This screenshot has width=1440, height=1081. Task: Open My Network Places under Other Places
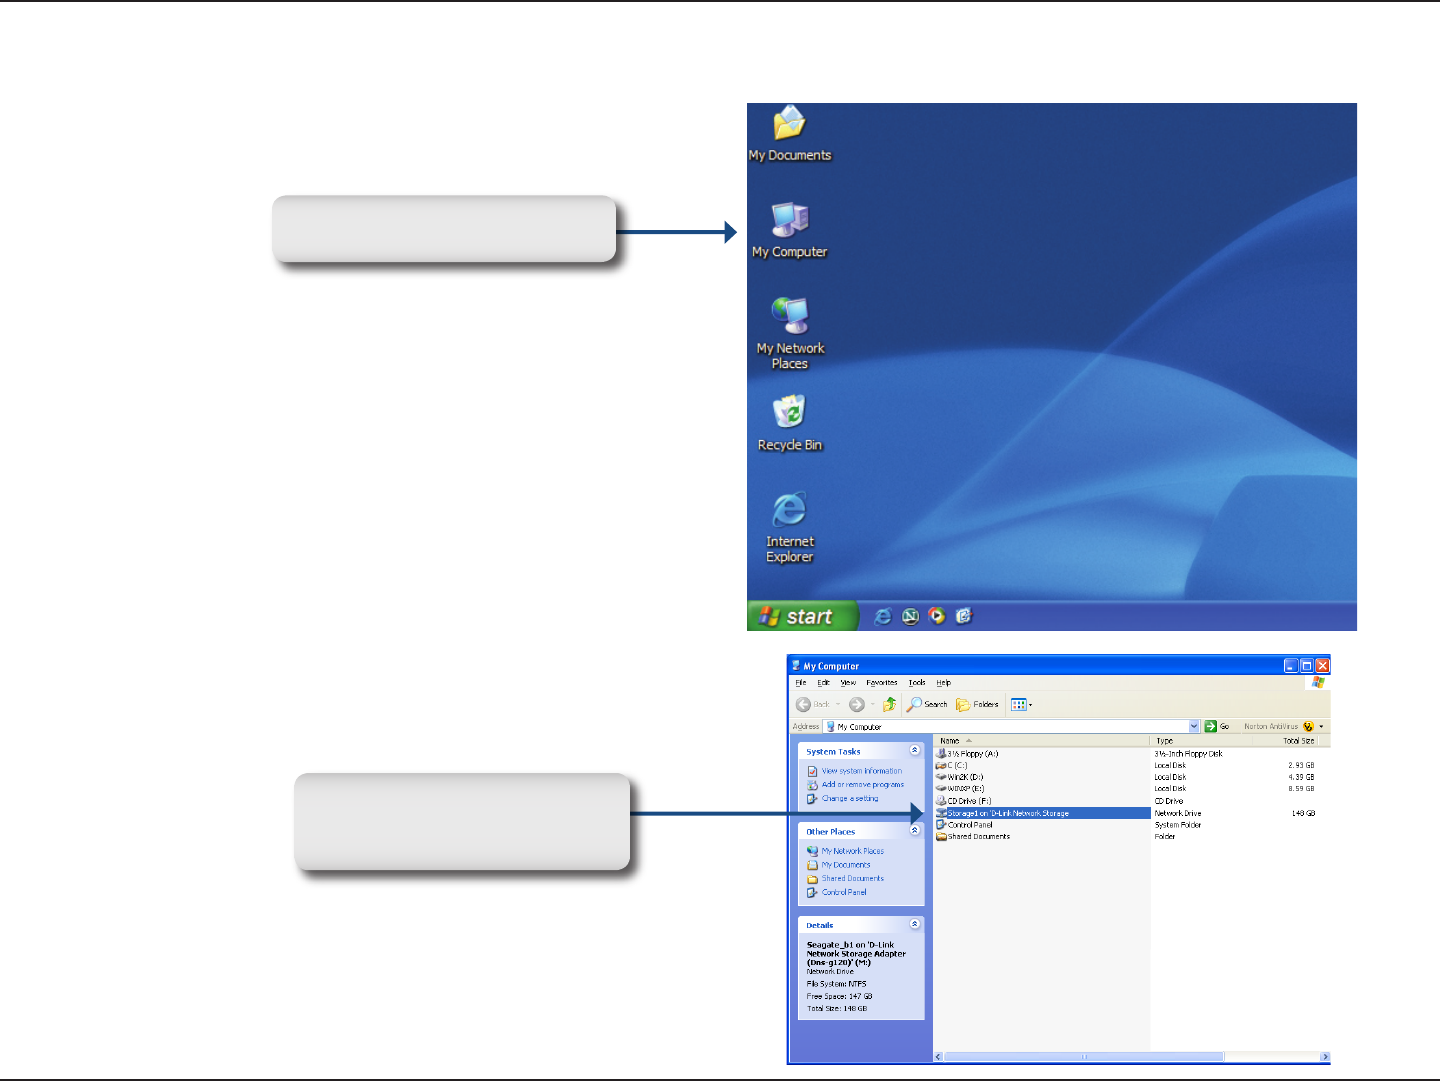[x=852, y=851]
